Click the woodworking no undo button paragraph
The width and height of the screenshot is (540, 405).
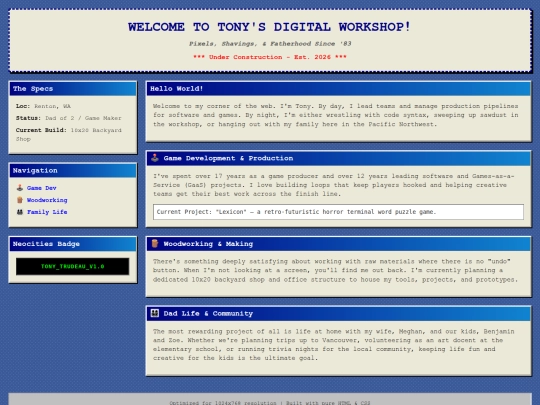(335, 270)
